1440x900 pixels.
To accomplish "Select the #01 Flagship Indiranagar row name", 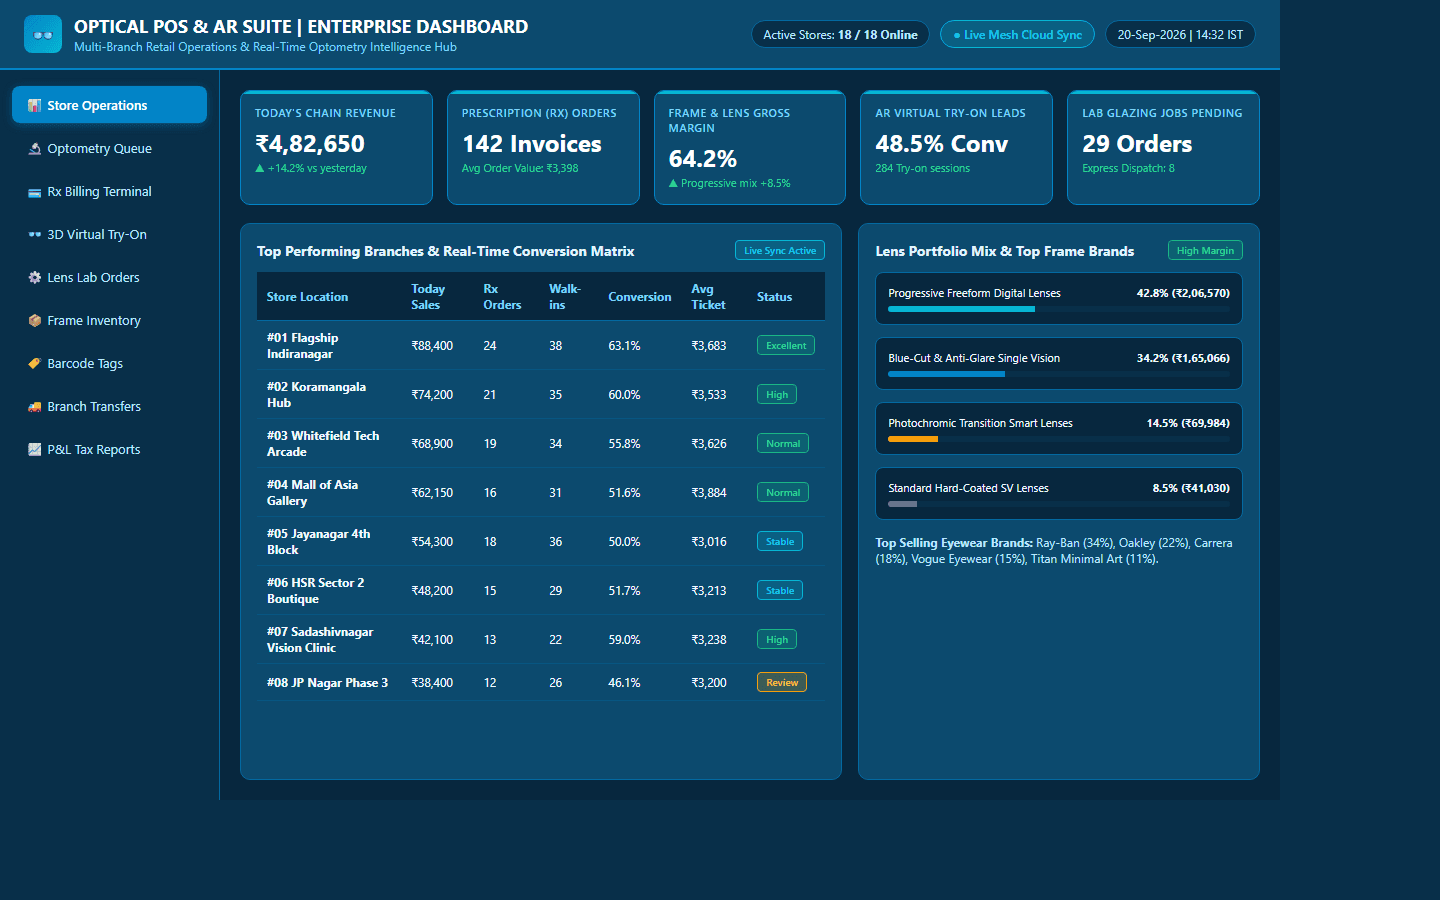I will click(303, 346).
